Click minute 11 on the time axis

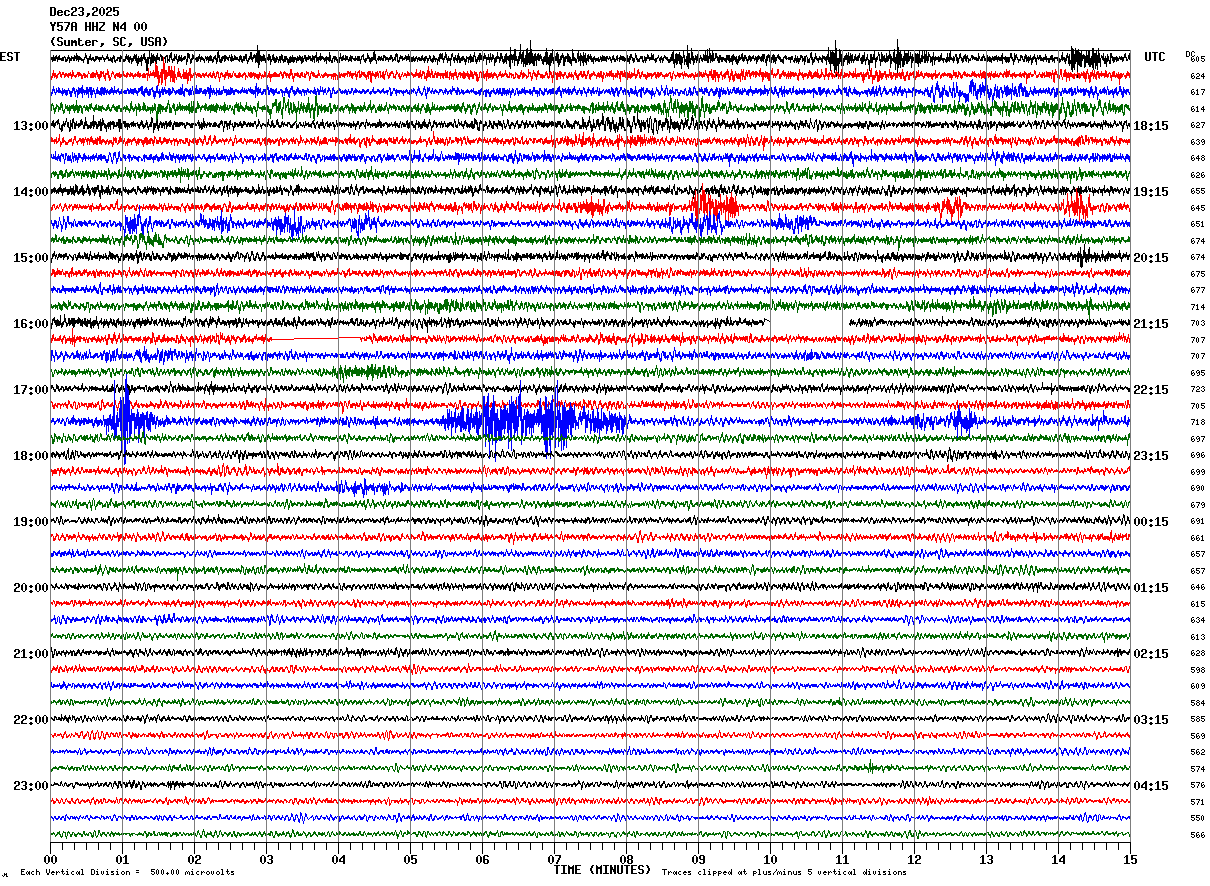tap(842, 859)
